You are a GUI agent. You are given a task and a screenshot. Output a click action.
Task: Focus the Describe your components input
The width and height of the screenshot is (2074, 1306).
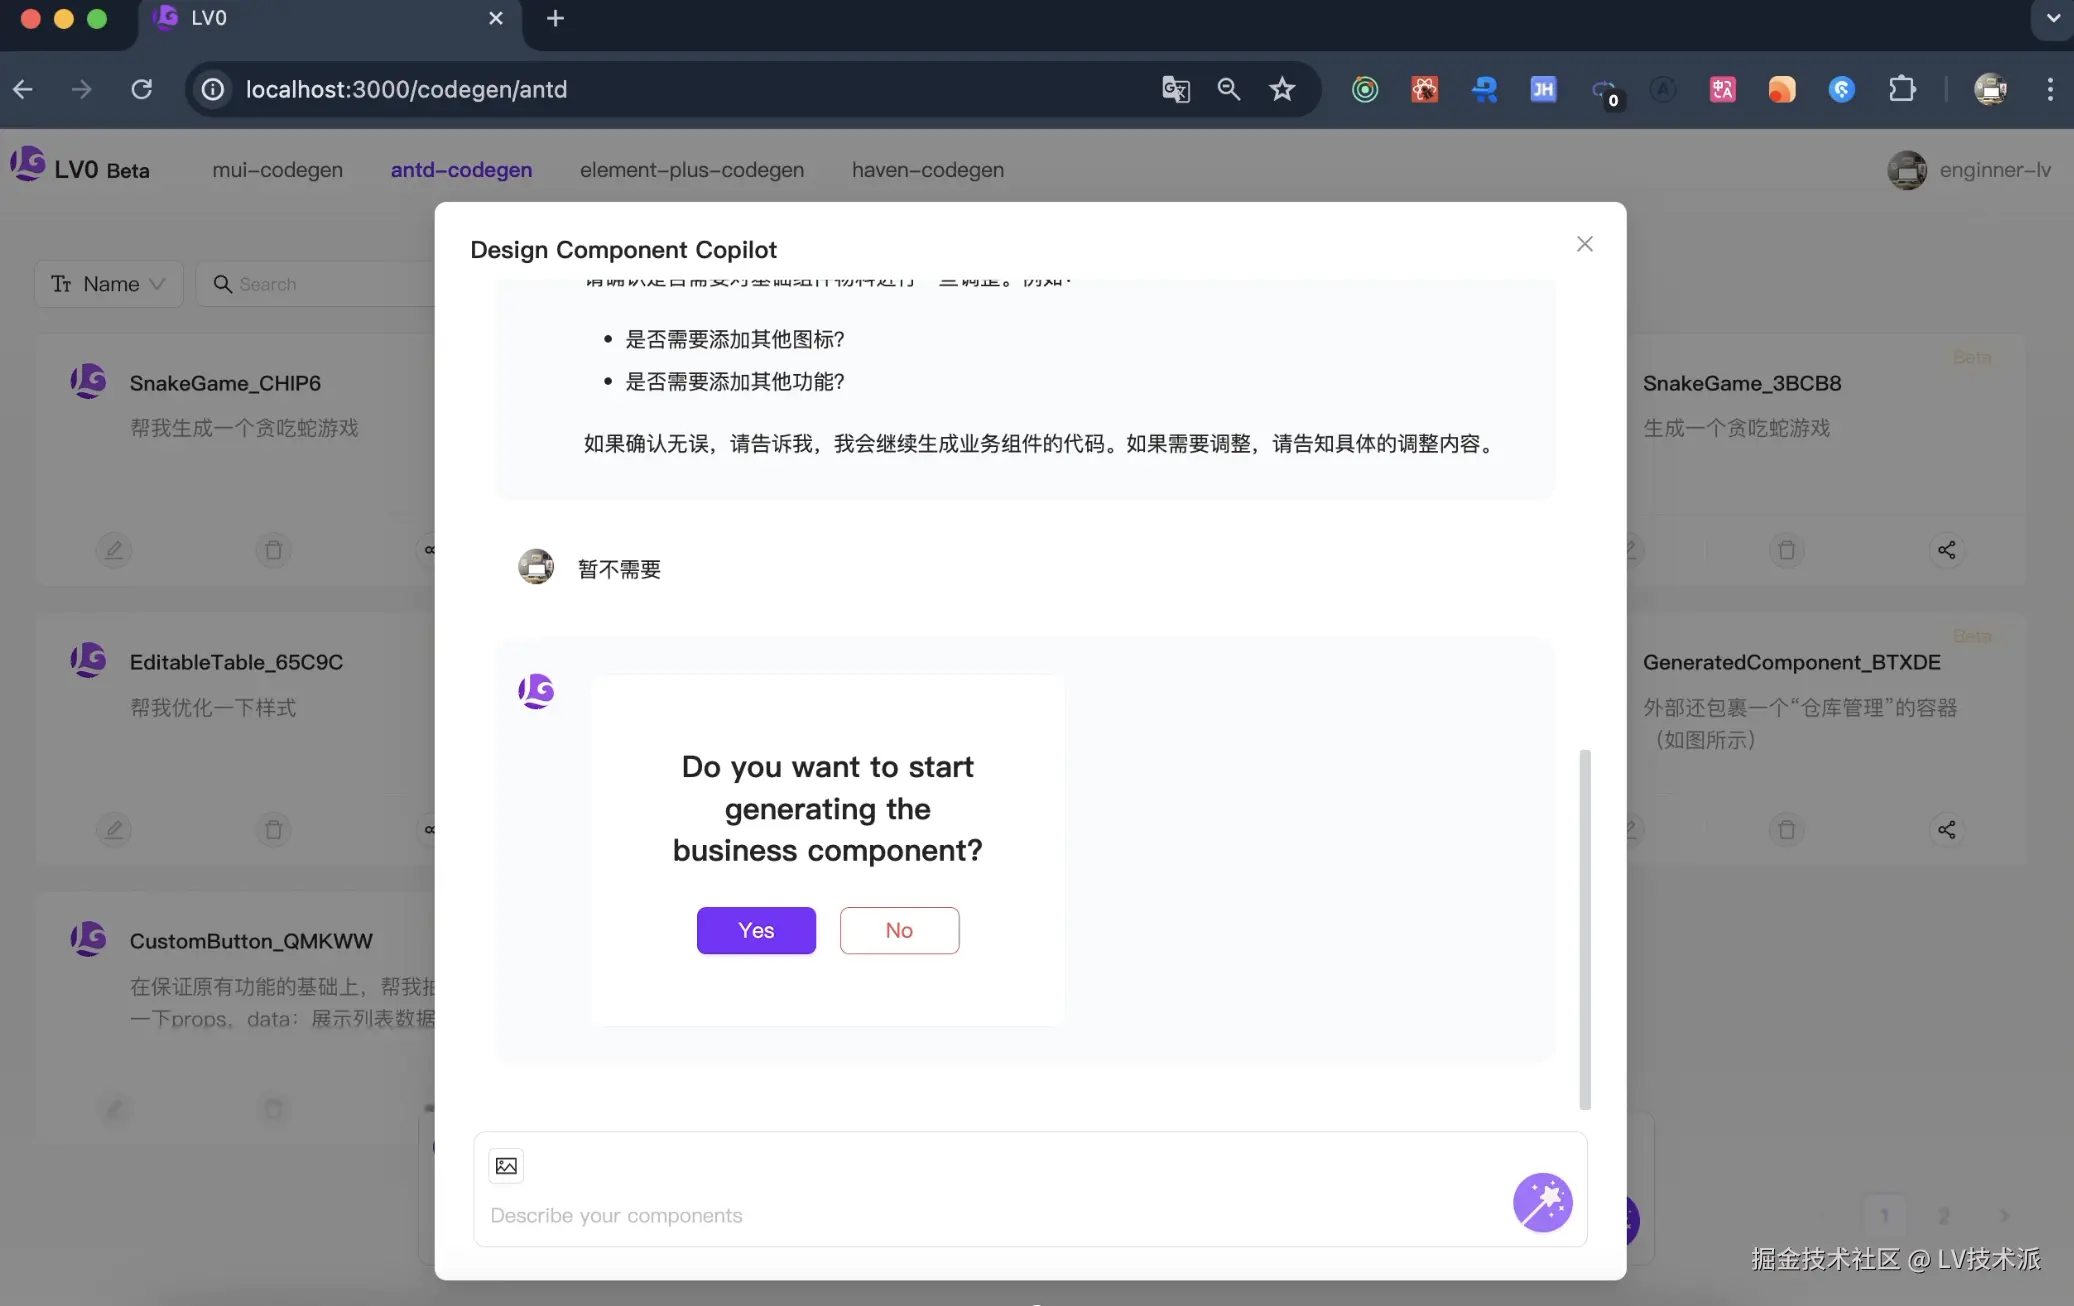coord(990,1215)
